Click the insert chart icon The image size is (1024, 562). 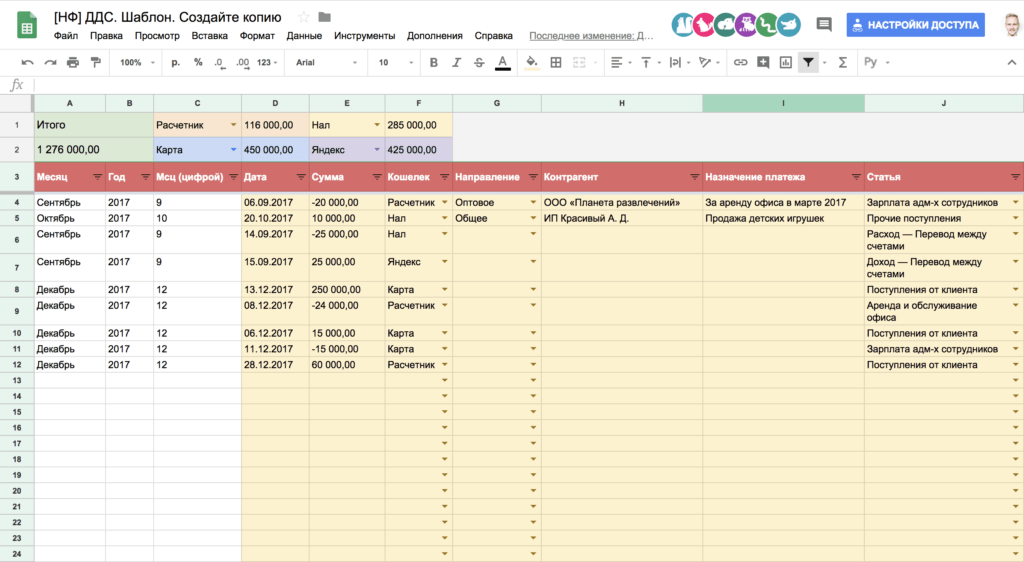pyautogui.click(x=786, y=62)
